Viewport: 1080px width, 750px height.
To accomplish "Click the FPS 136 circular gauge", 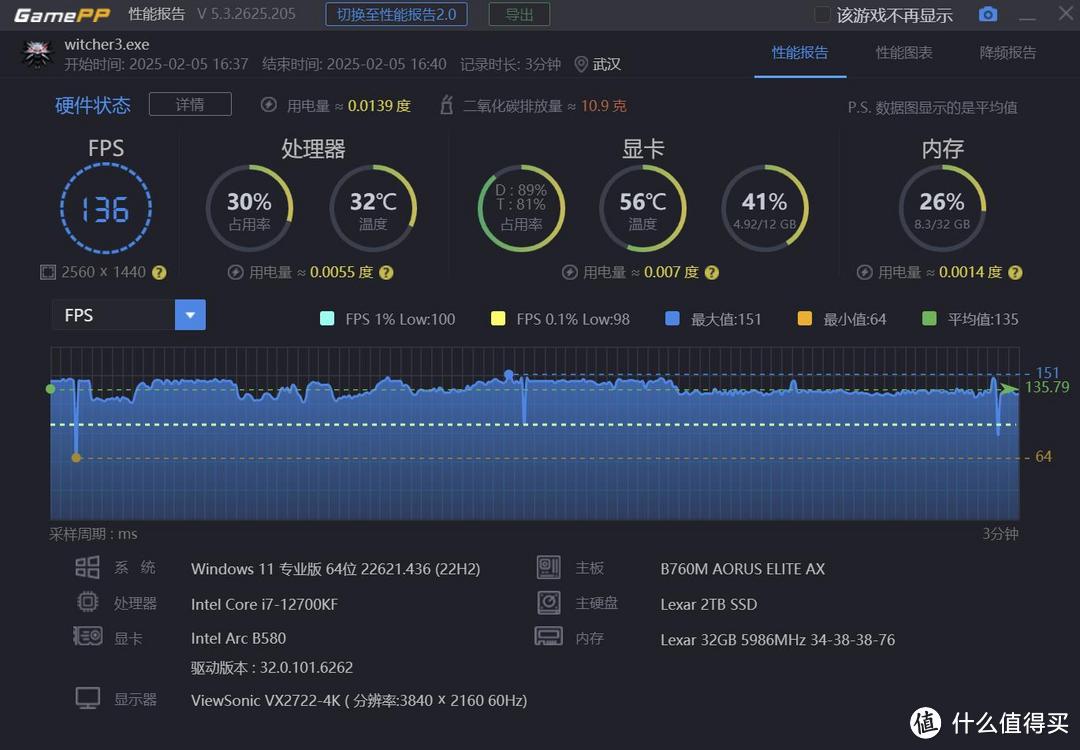I will click(106, 209).
